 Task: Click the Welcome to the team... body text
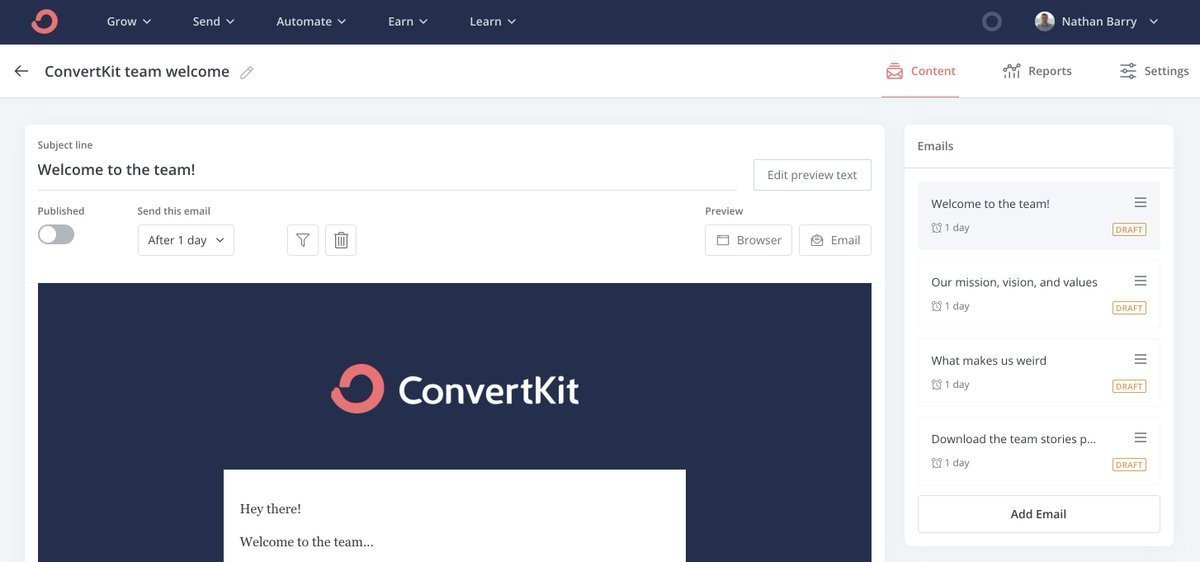[x=307, y=542]
